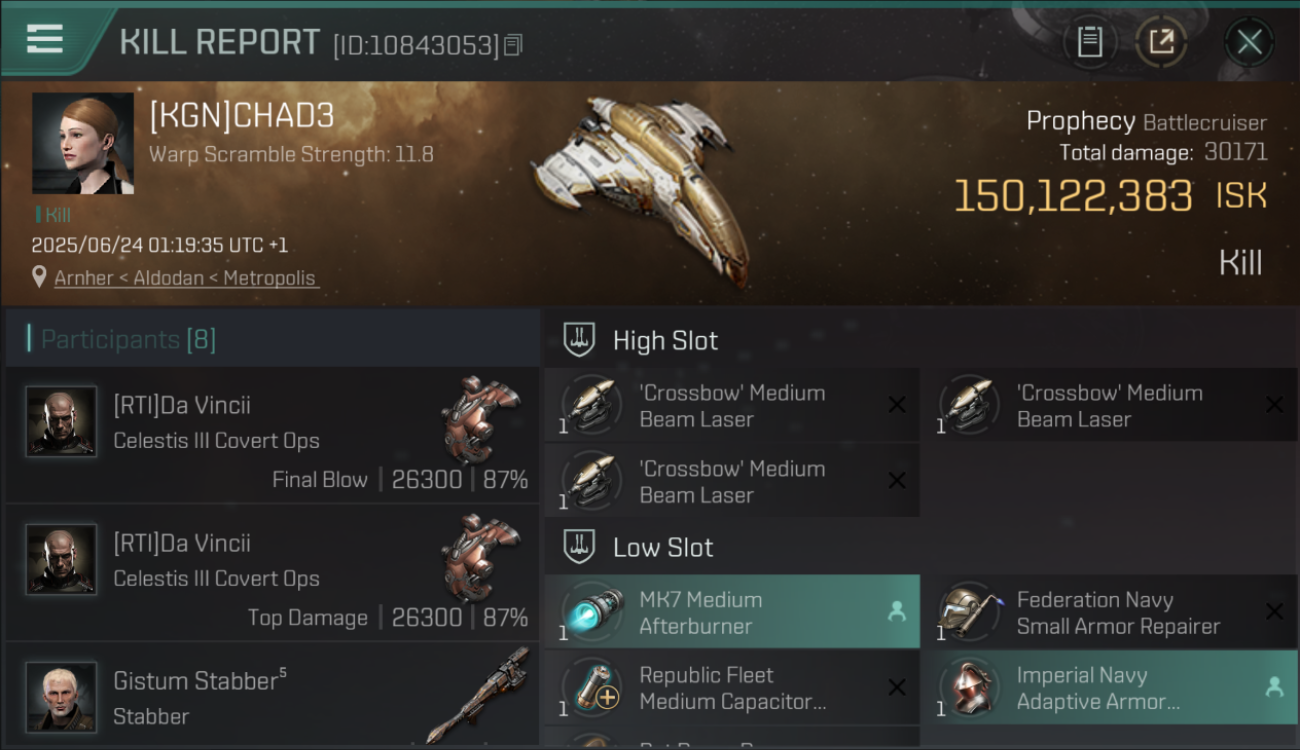Copy the kill report ID
The image size is (1300, 750).
pyautogui.click(x=513, y=45)
